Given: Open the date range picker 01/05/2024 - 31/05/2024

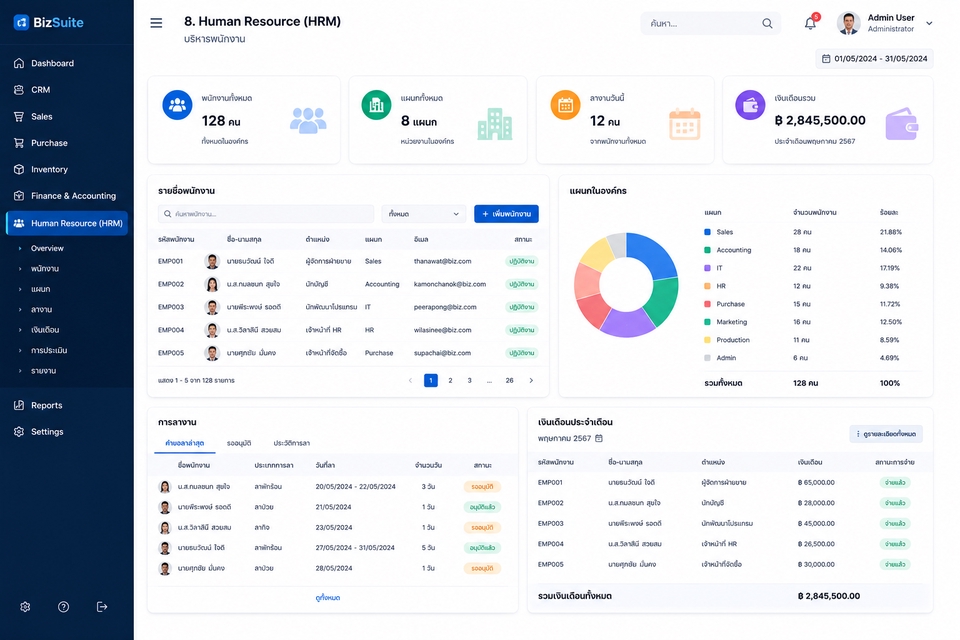Looking at the screenshot, I should click(x=874, y=59).
